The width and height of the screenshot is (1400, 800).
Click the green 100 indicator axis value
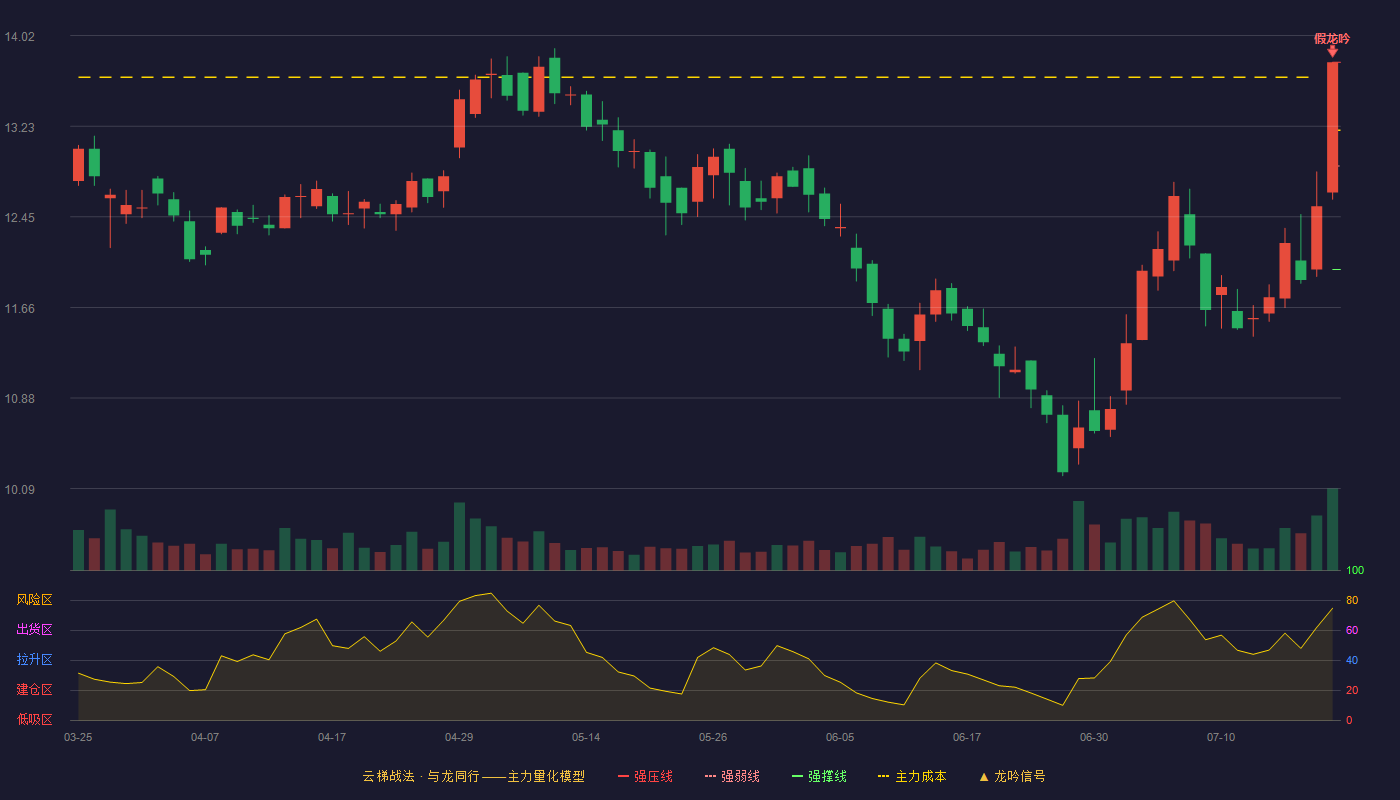tap(1355, 571)
